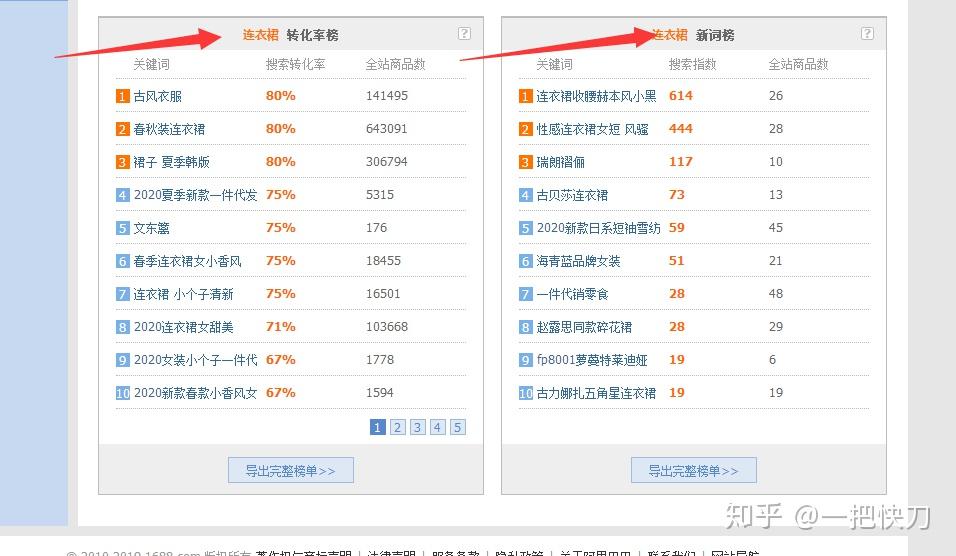Export full 转化率榜 list button
This screenshot has height=556, width=956.
(291, 470)
